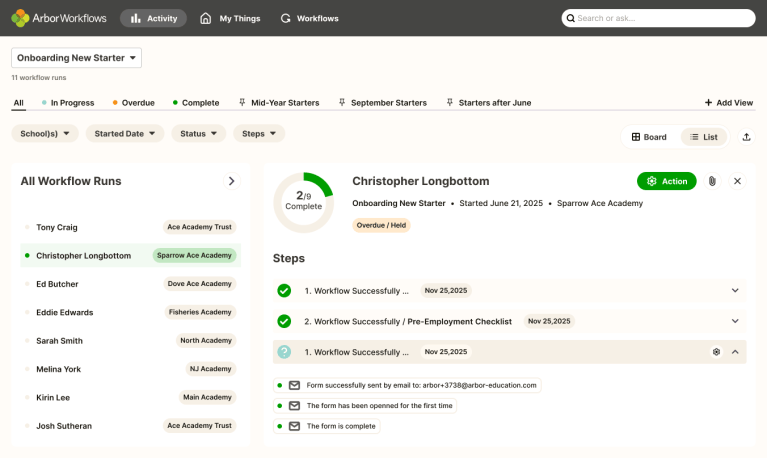Select Christopher Longbottom workflow run
Screen dimensions: 767x458
tap(131, 255)
